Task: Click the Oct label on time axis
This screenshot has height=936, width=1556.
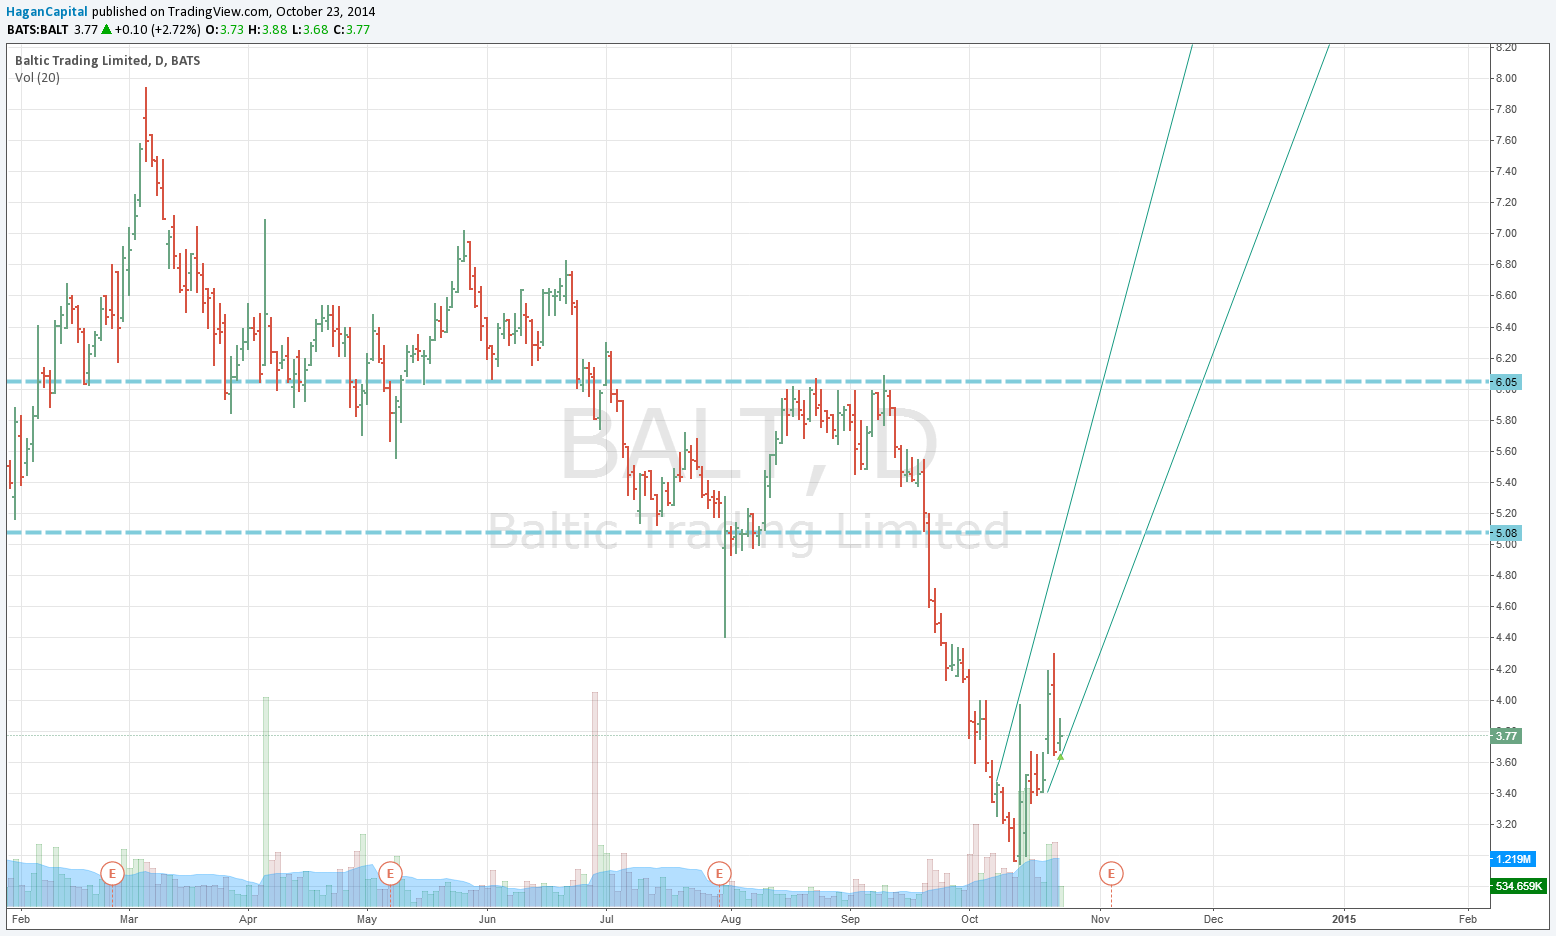Action: click(970, 919)
